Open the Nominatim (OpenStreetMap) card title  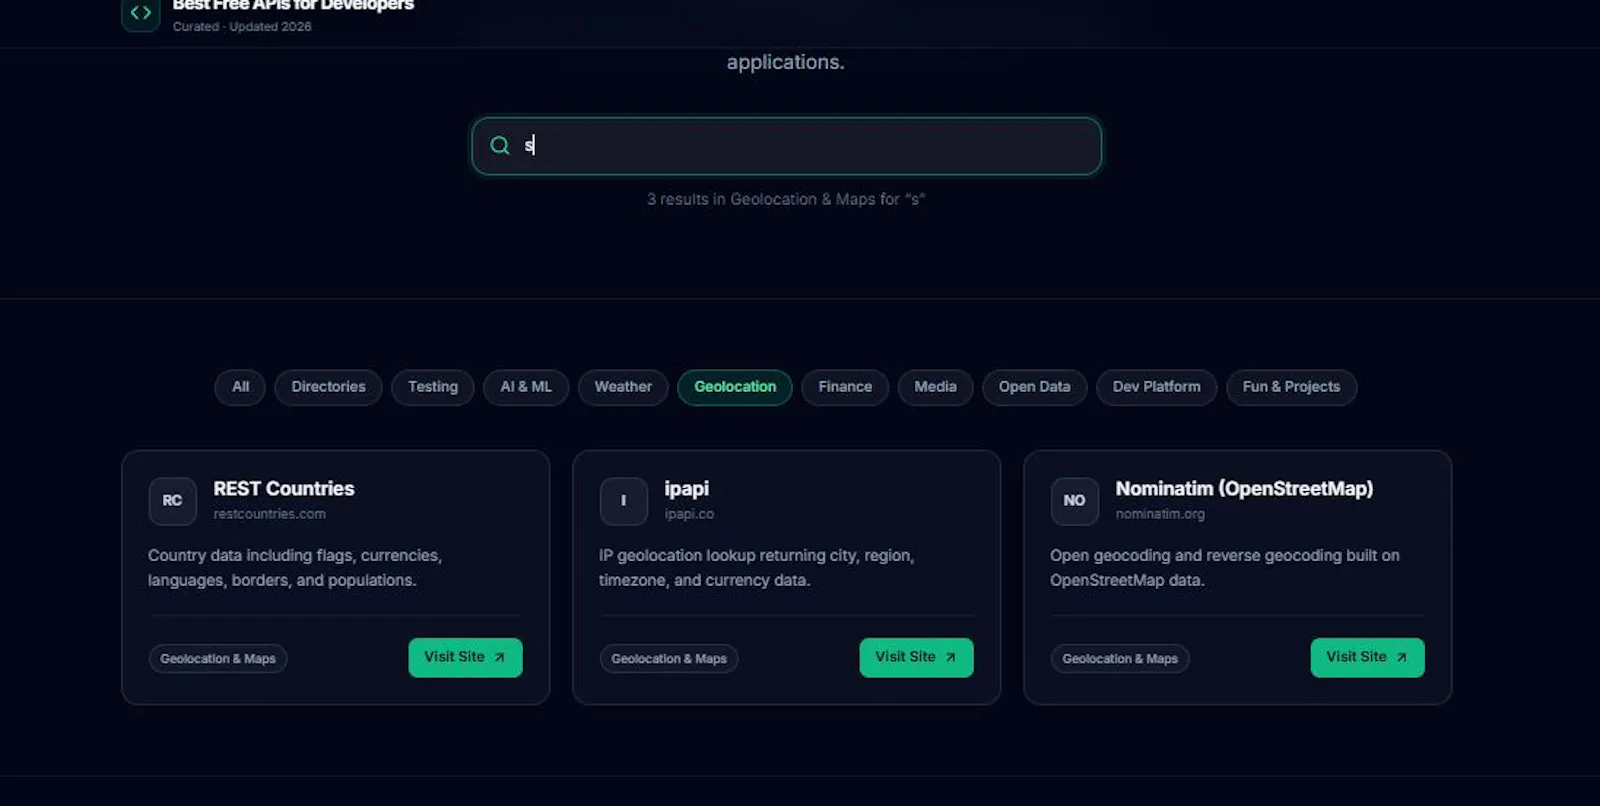pyautogui.click(x=1245, y=489)
